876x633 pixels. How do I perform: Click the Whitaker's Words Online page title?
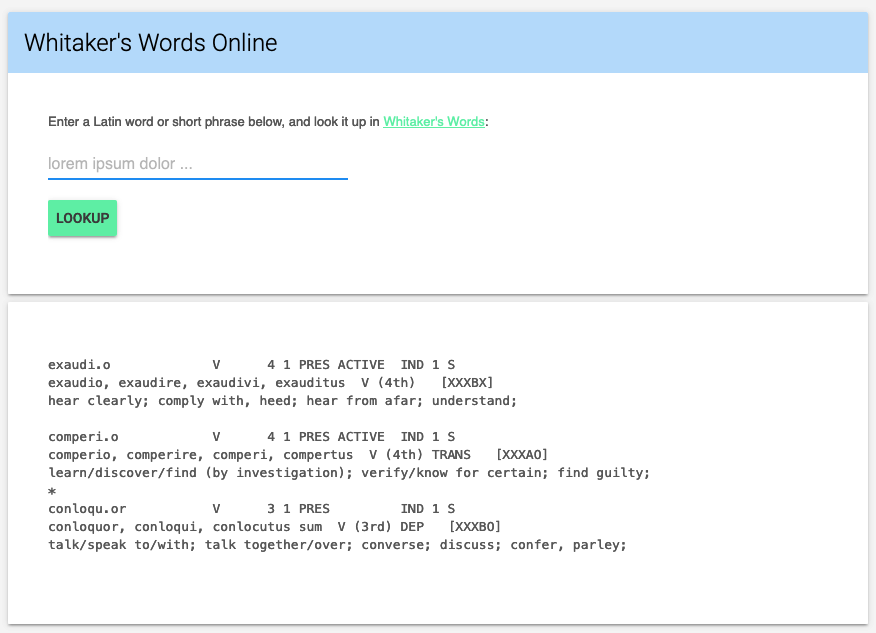point(150,43)
